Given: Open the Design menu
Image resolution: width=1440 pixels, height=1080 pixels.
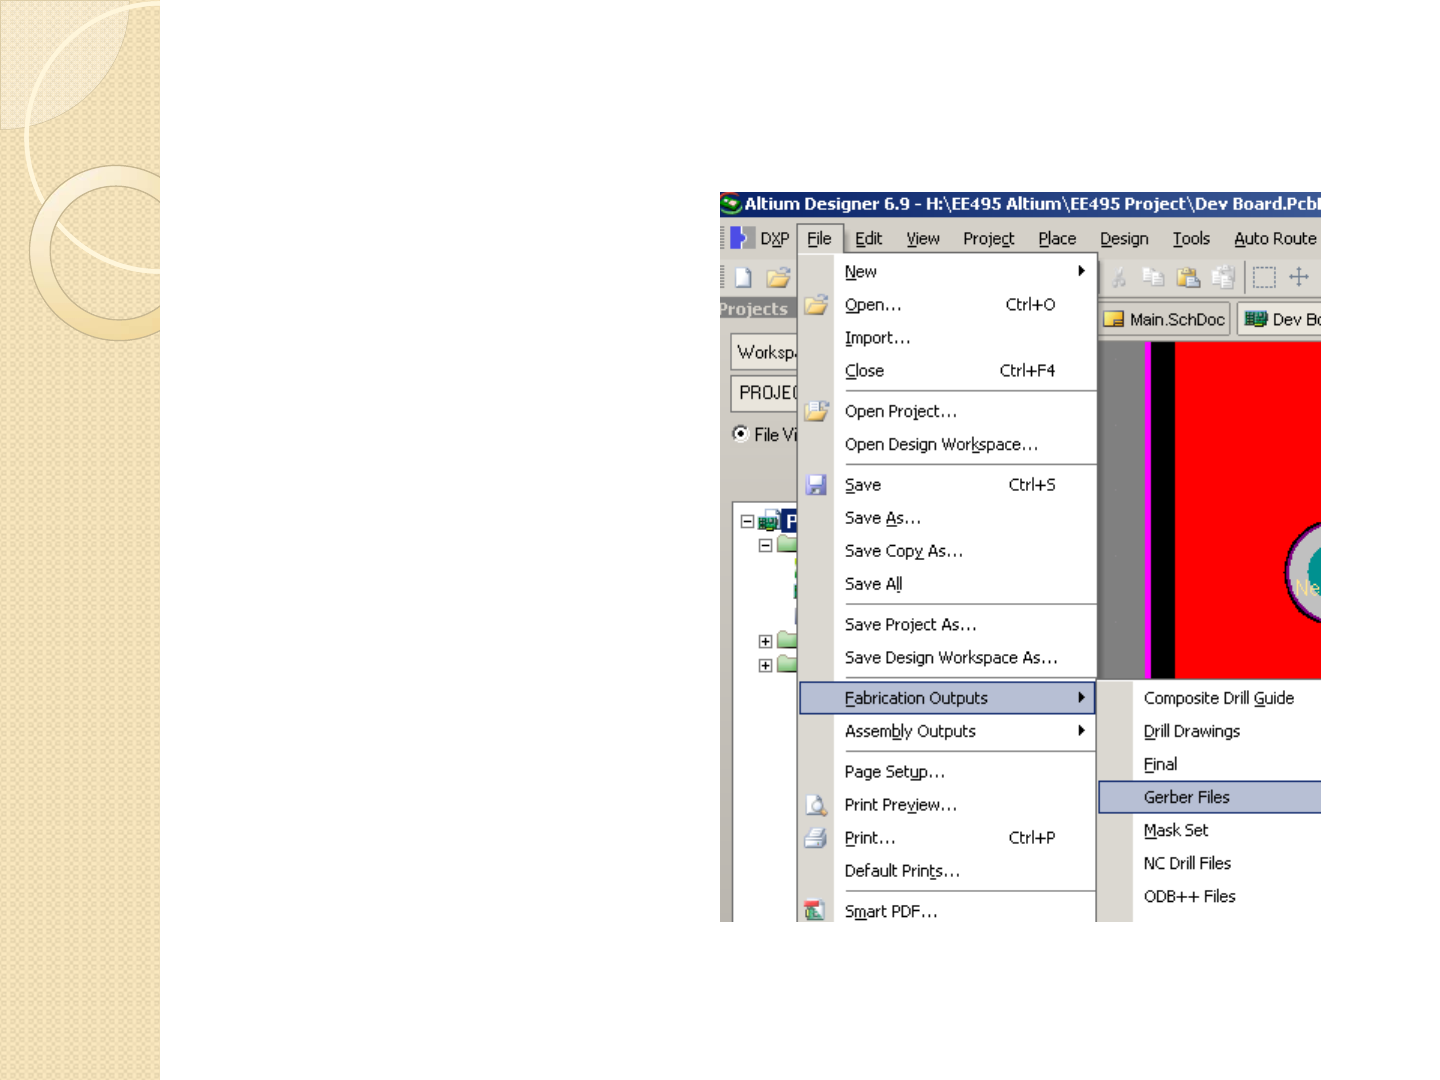Looking at the screenshot, I should coord(1124,238).
